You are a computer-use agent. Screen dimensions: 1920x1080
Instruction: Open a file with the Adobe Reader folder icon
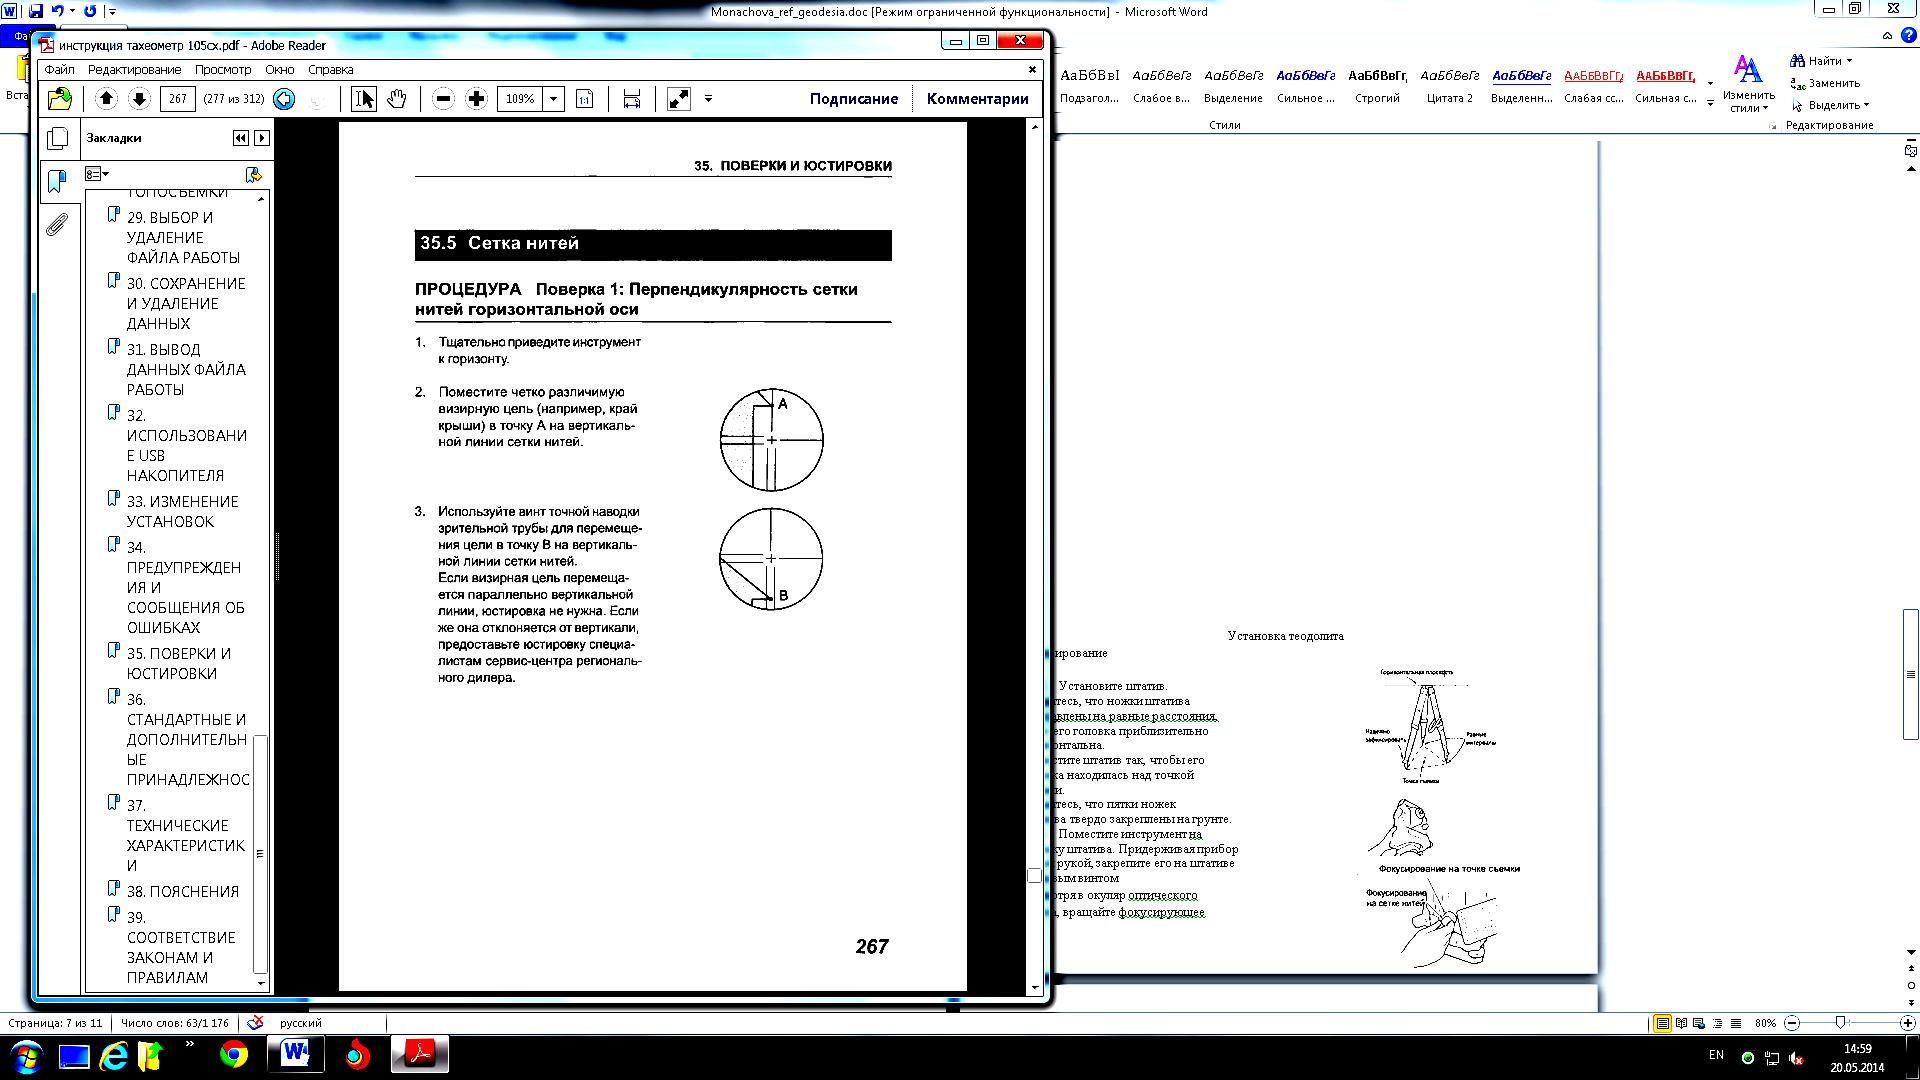click(60, 98)
